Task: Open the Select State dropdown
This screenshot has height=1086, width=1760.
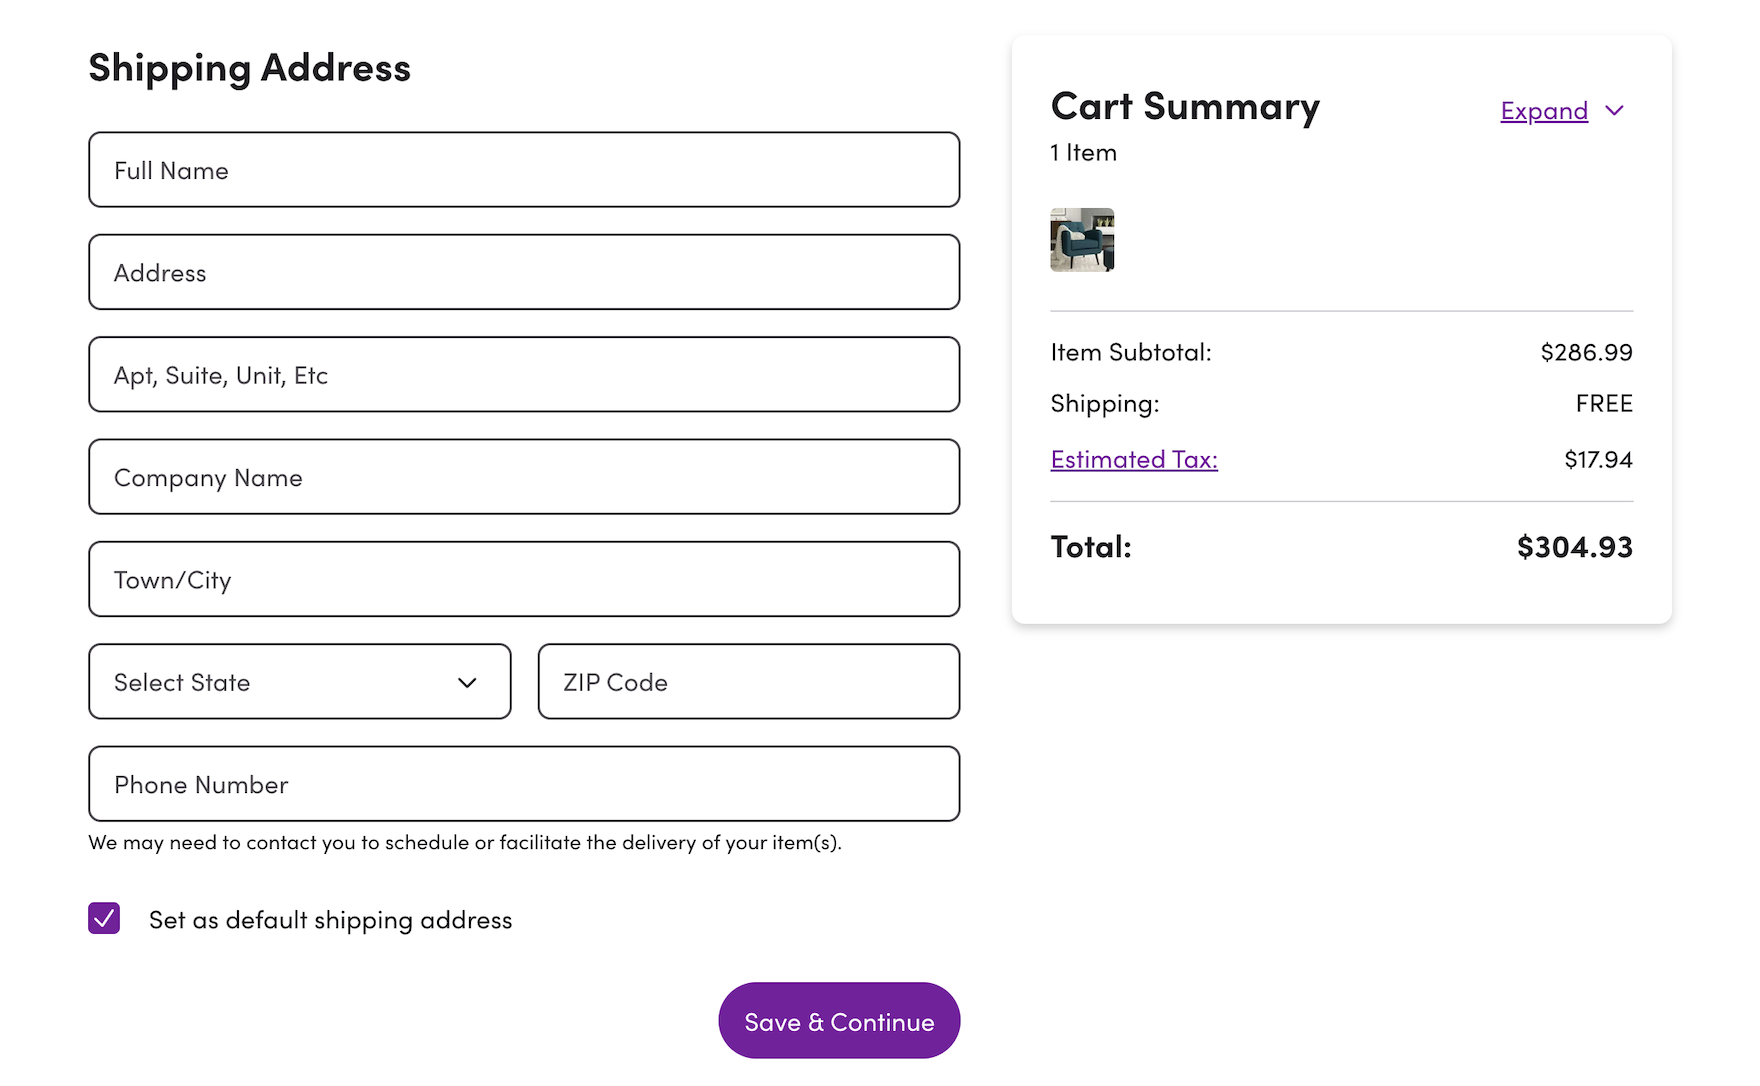Action: coord(299,682)
